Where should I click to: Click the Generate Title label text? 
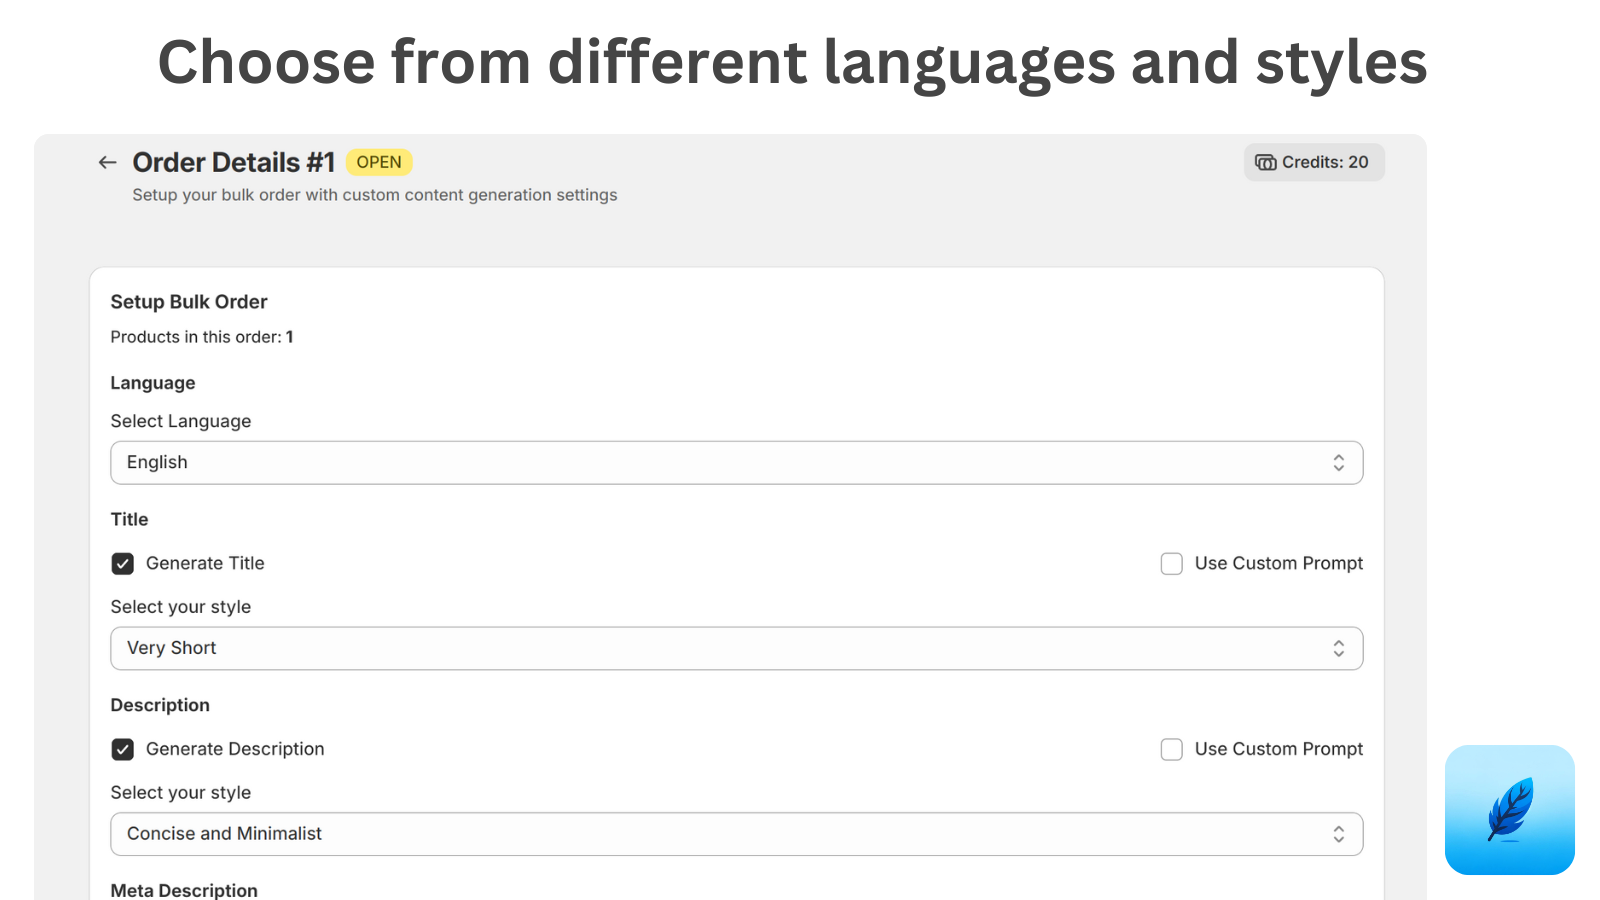(x=205, y=564)
